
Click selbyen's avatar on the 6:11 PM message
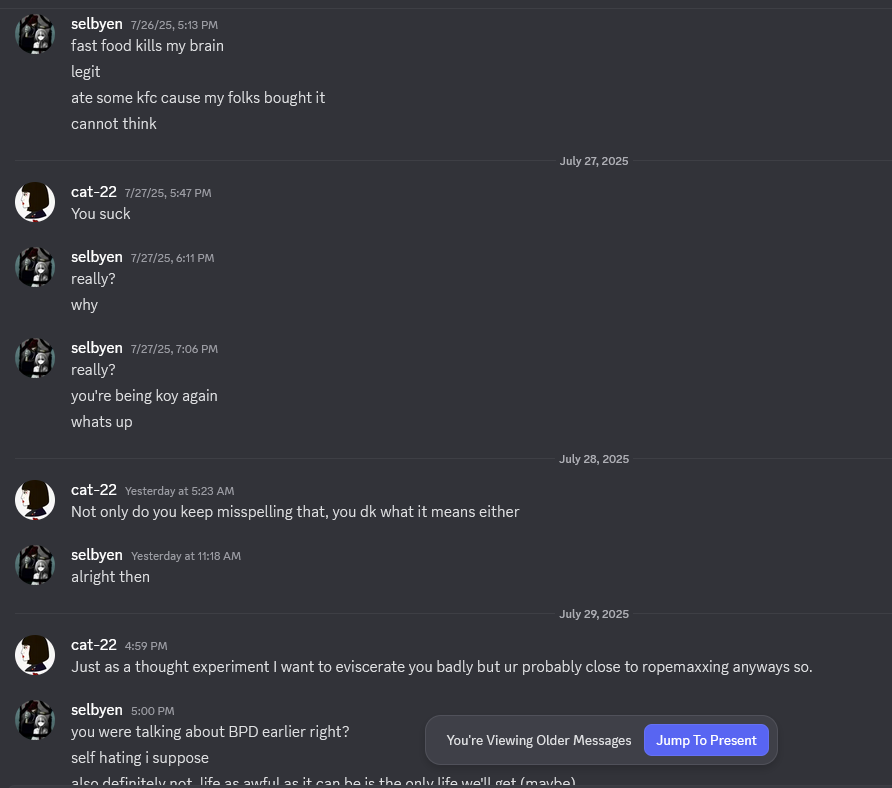tap(35, 267)
